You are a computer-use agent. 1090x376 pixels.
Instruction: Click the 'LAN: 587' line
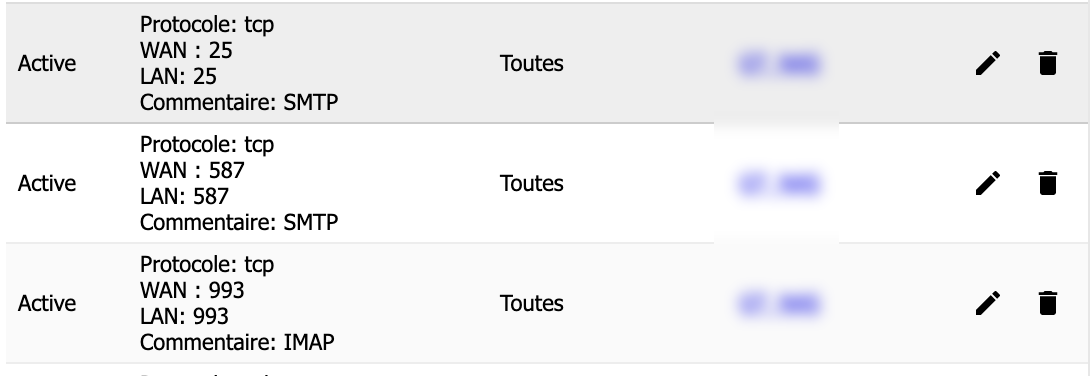tap(184, 196)
